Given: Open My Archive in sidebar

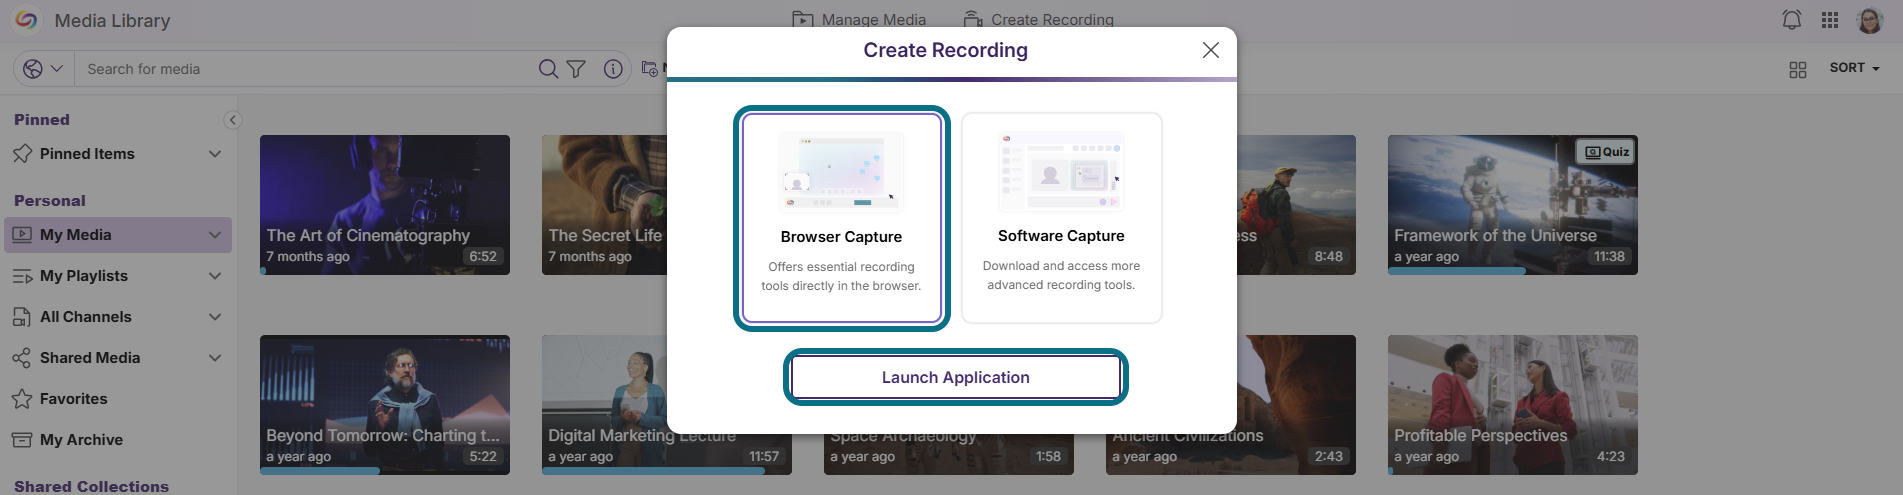Looking at the screenshot, I should (118, 440).
